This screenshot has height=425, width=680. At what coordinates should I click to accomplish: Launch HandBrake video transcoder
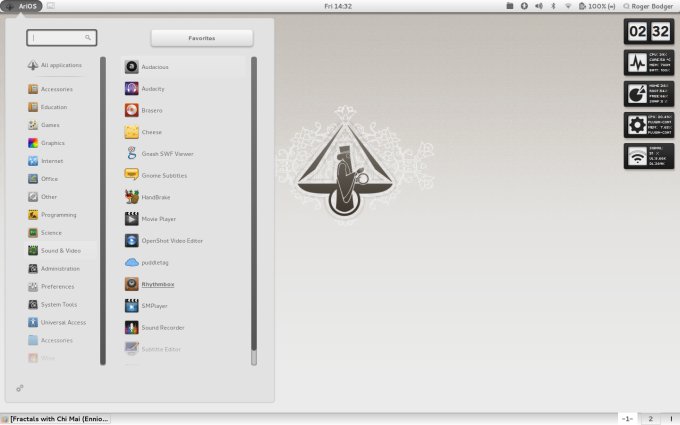pos(155,197)
